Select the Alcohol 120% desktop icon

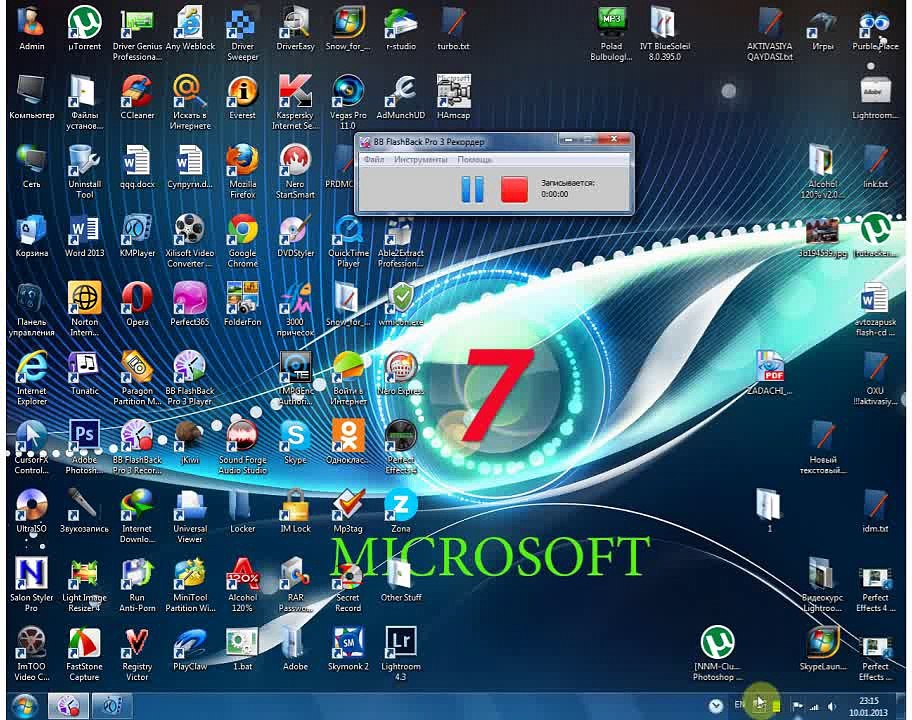point(243,585)
